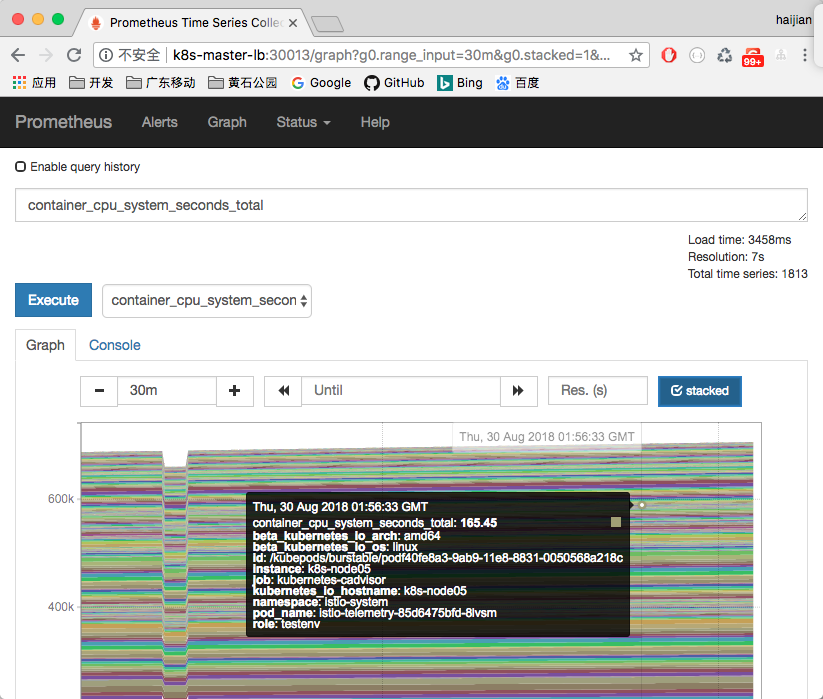823x699 pixels.
Task: Enable query history checkbox
Action: pos(20,167)
